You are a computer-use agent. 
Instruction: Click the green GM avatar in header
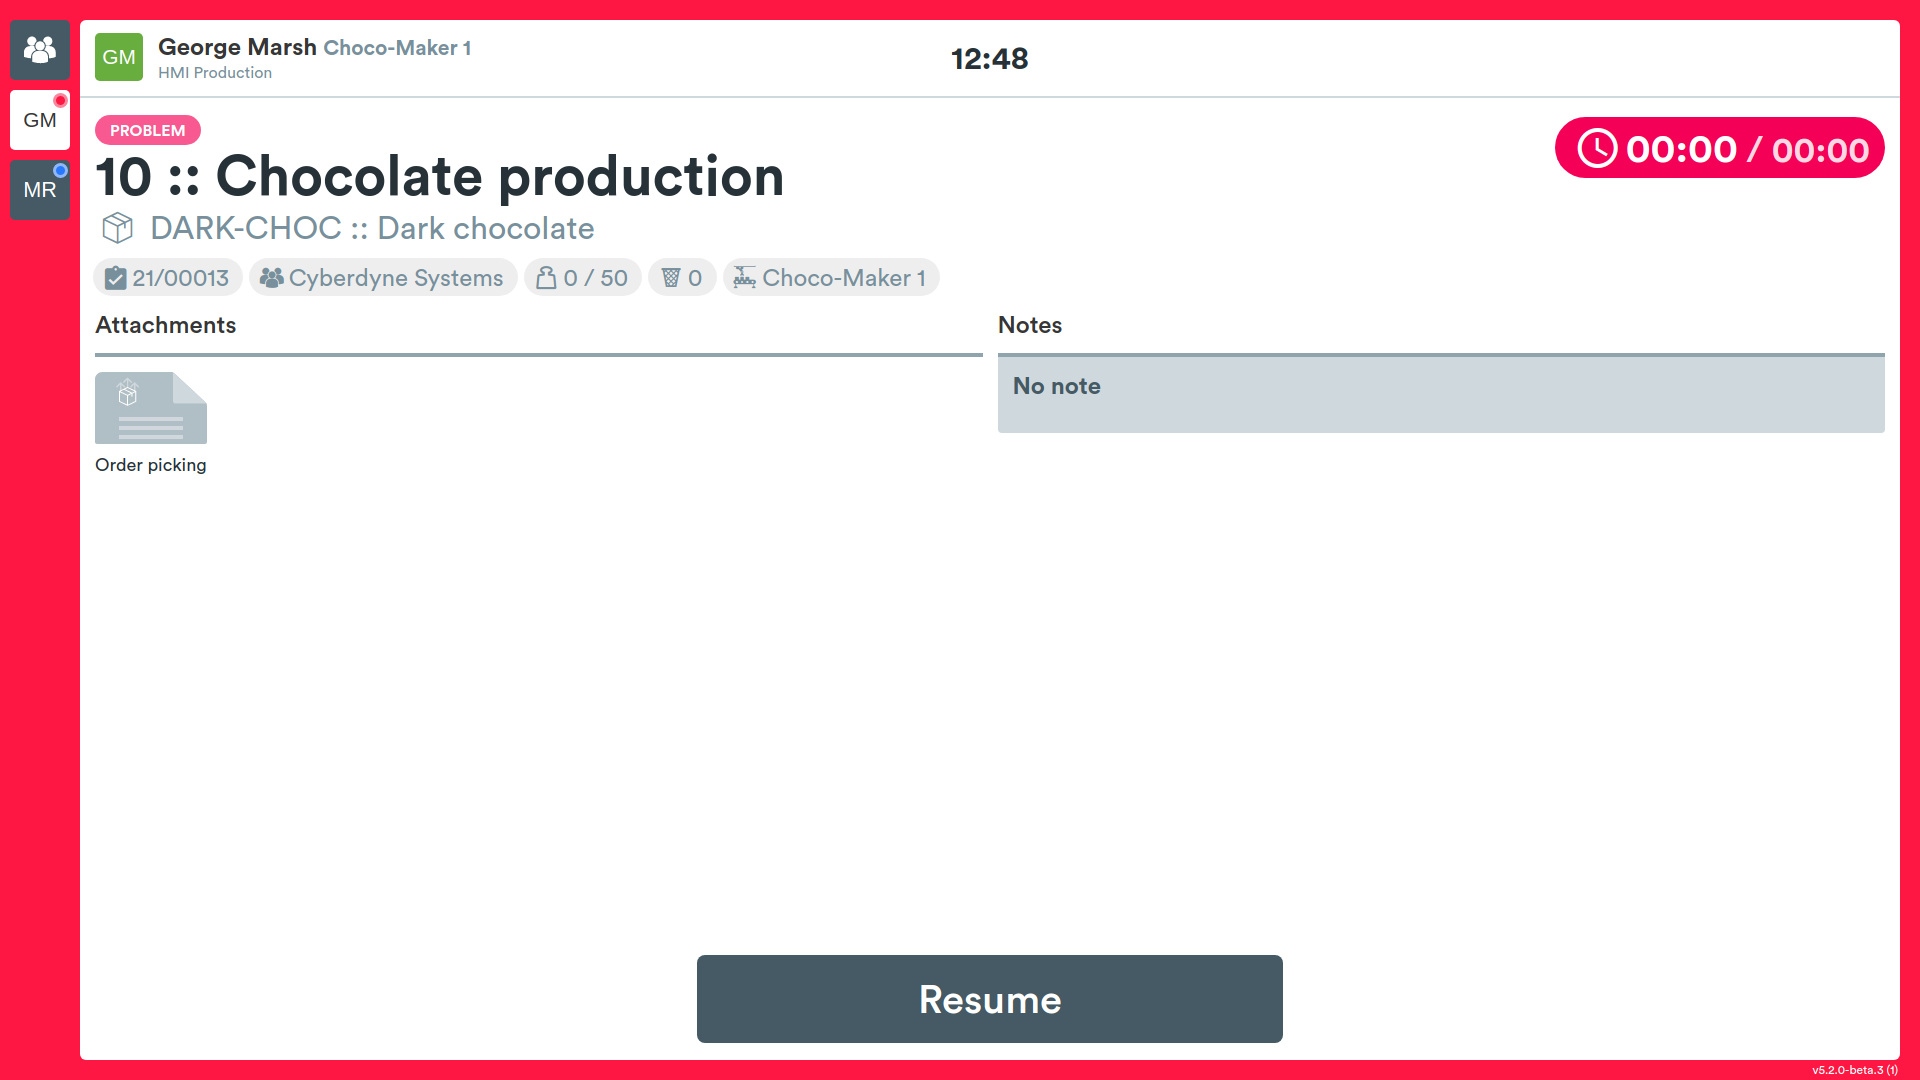click(119, 57)
